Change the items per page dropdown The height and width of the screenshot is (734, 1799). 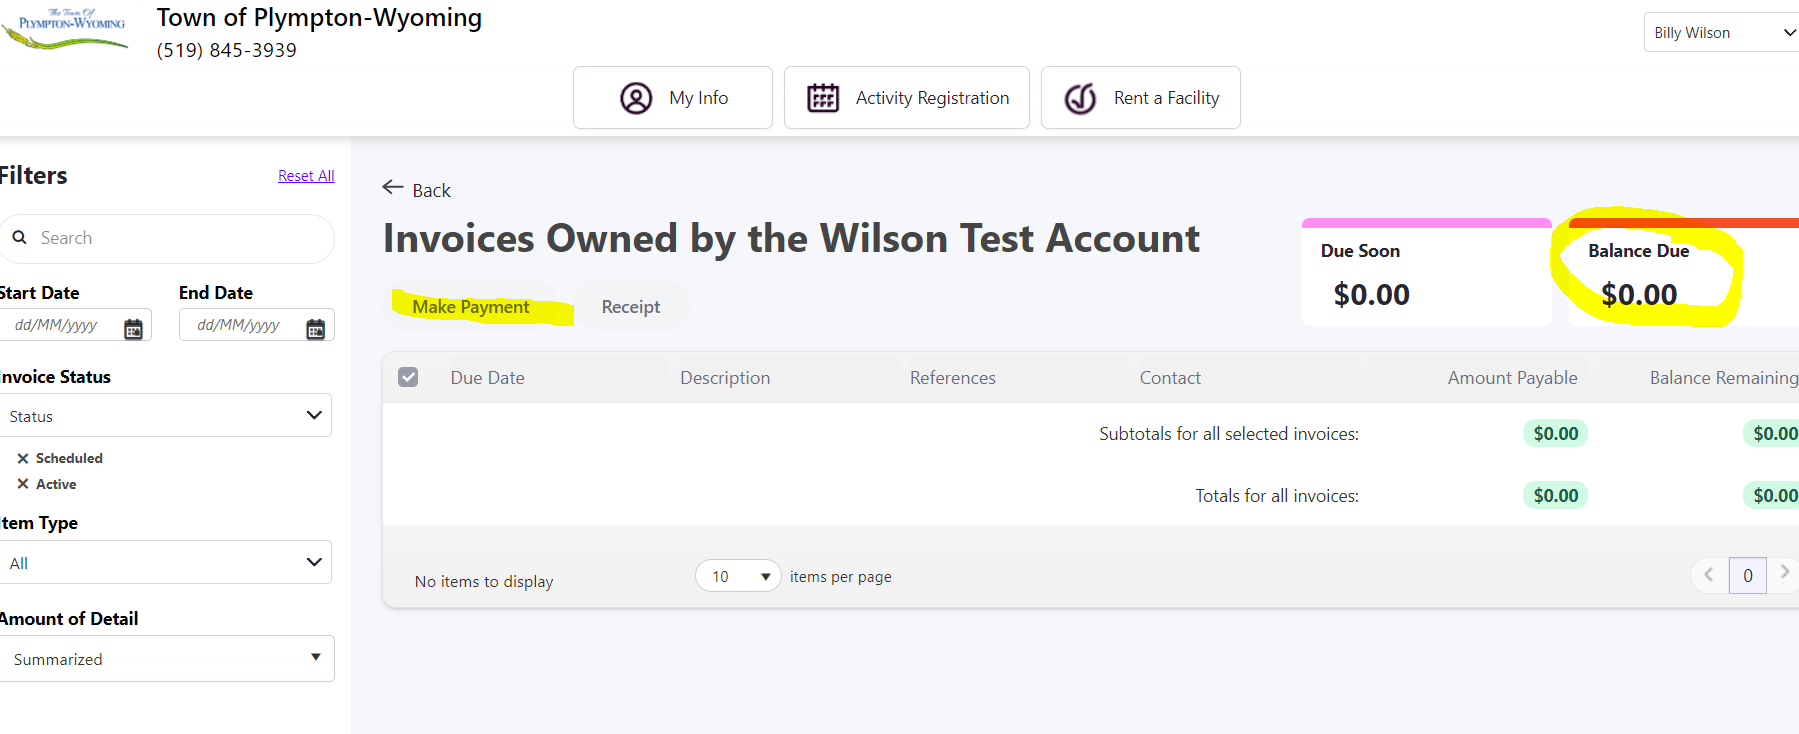point(738,576)
